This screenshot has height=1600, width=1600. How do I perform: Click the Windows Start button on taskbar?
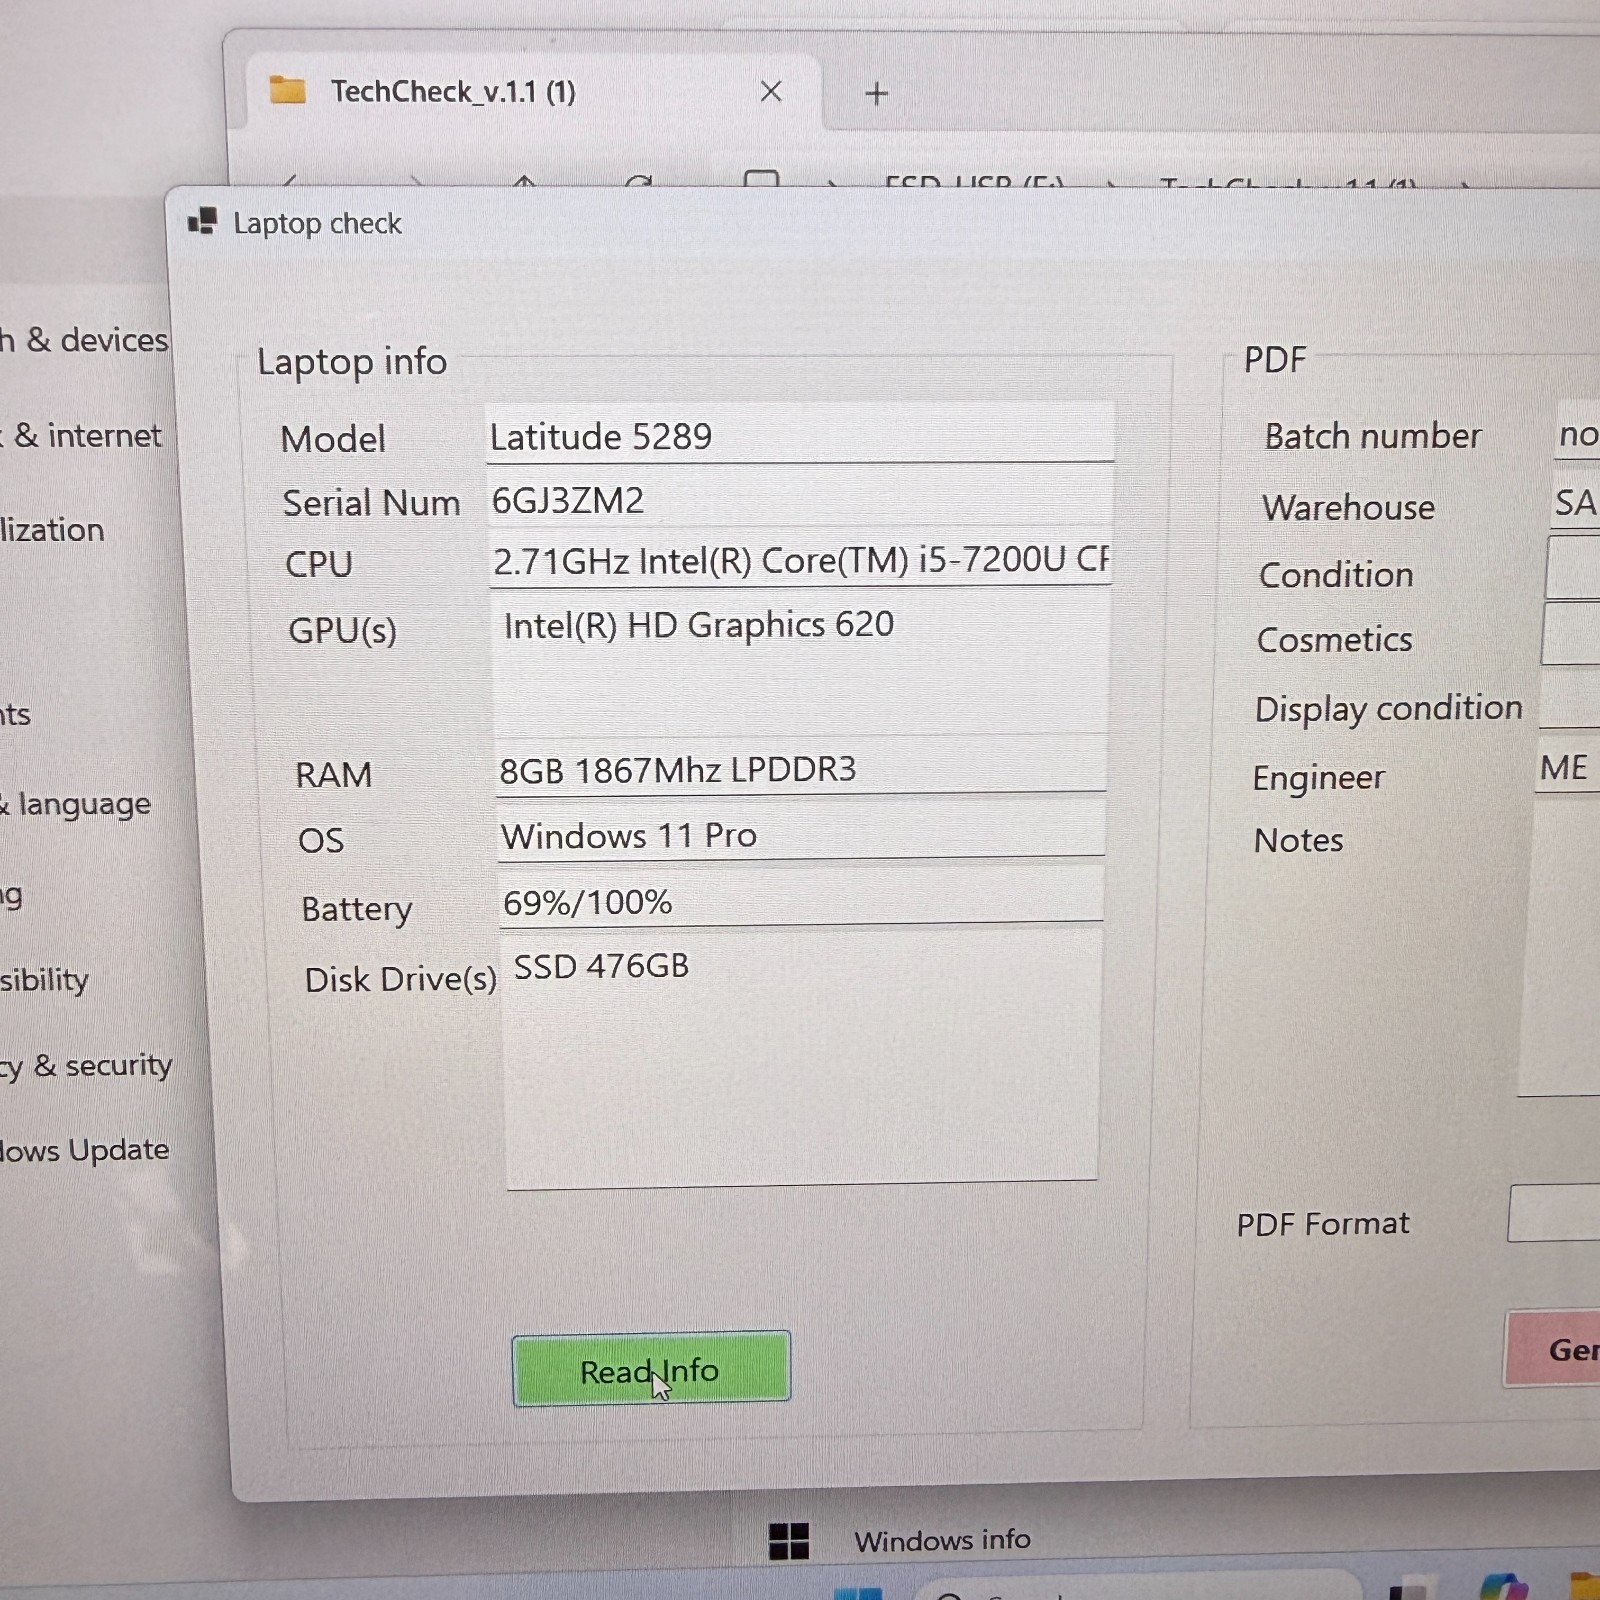[858, 1592]
